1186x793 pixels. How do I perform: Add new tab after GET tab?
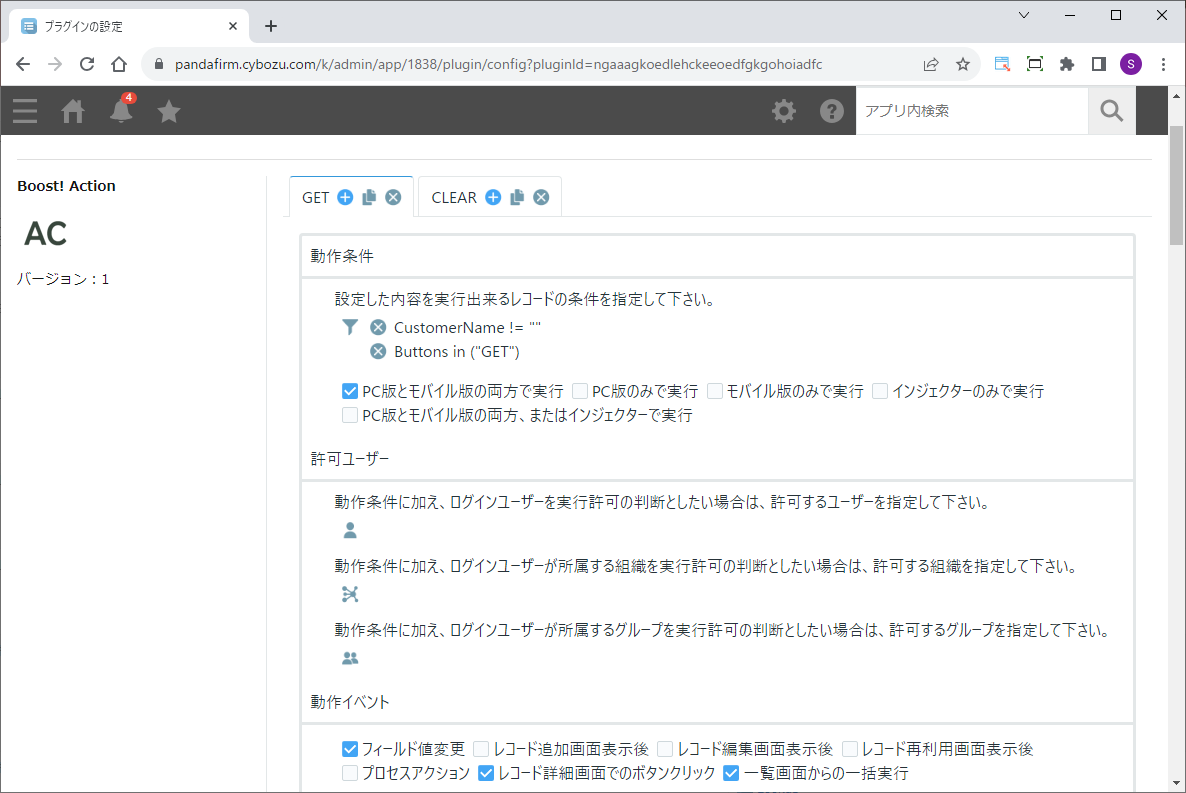click(345, 198)
